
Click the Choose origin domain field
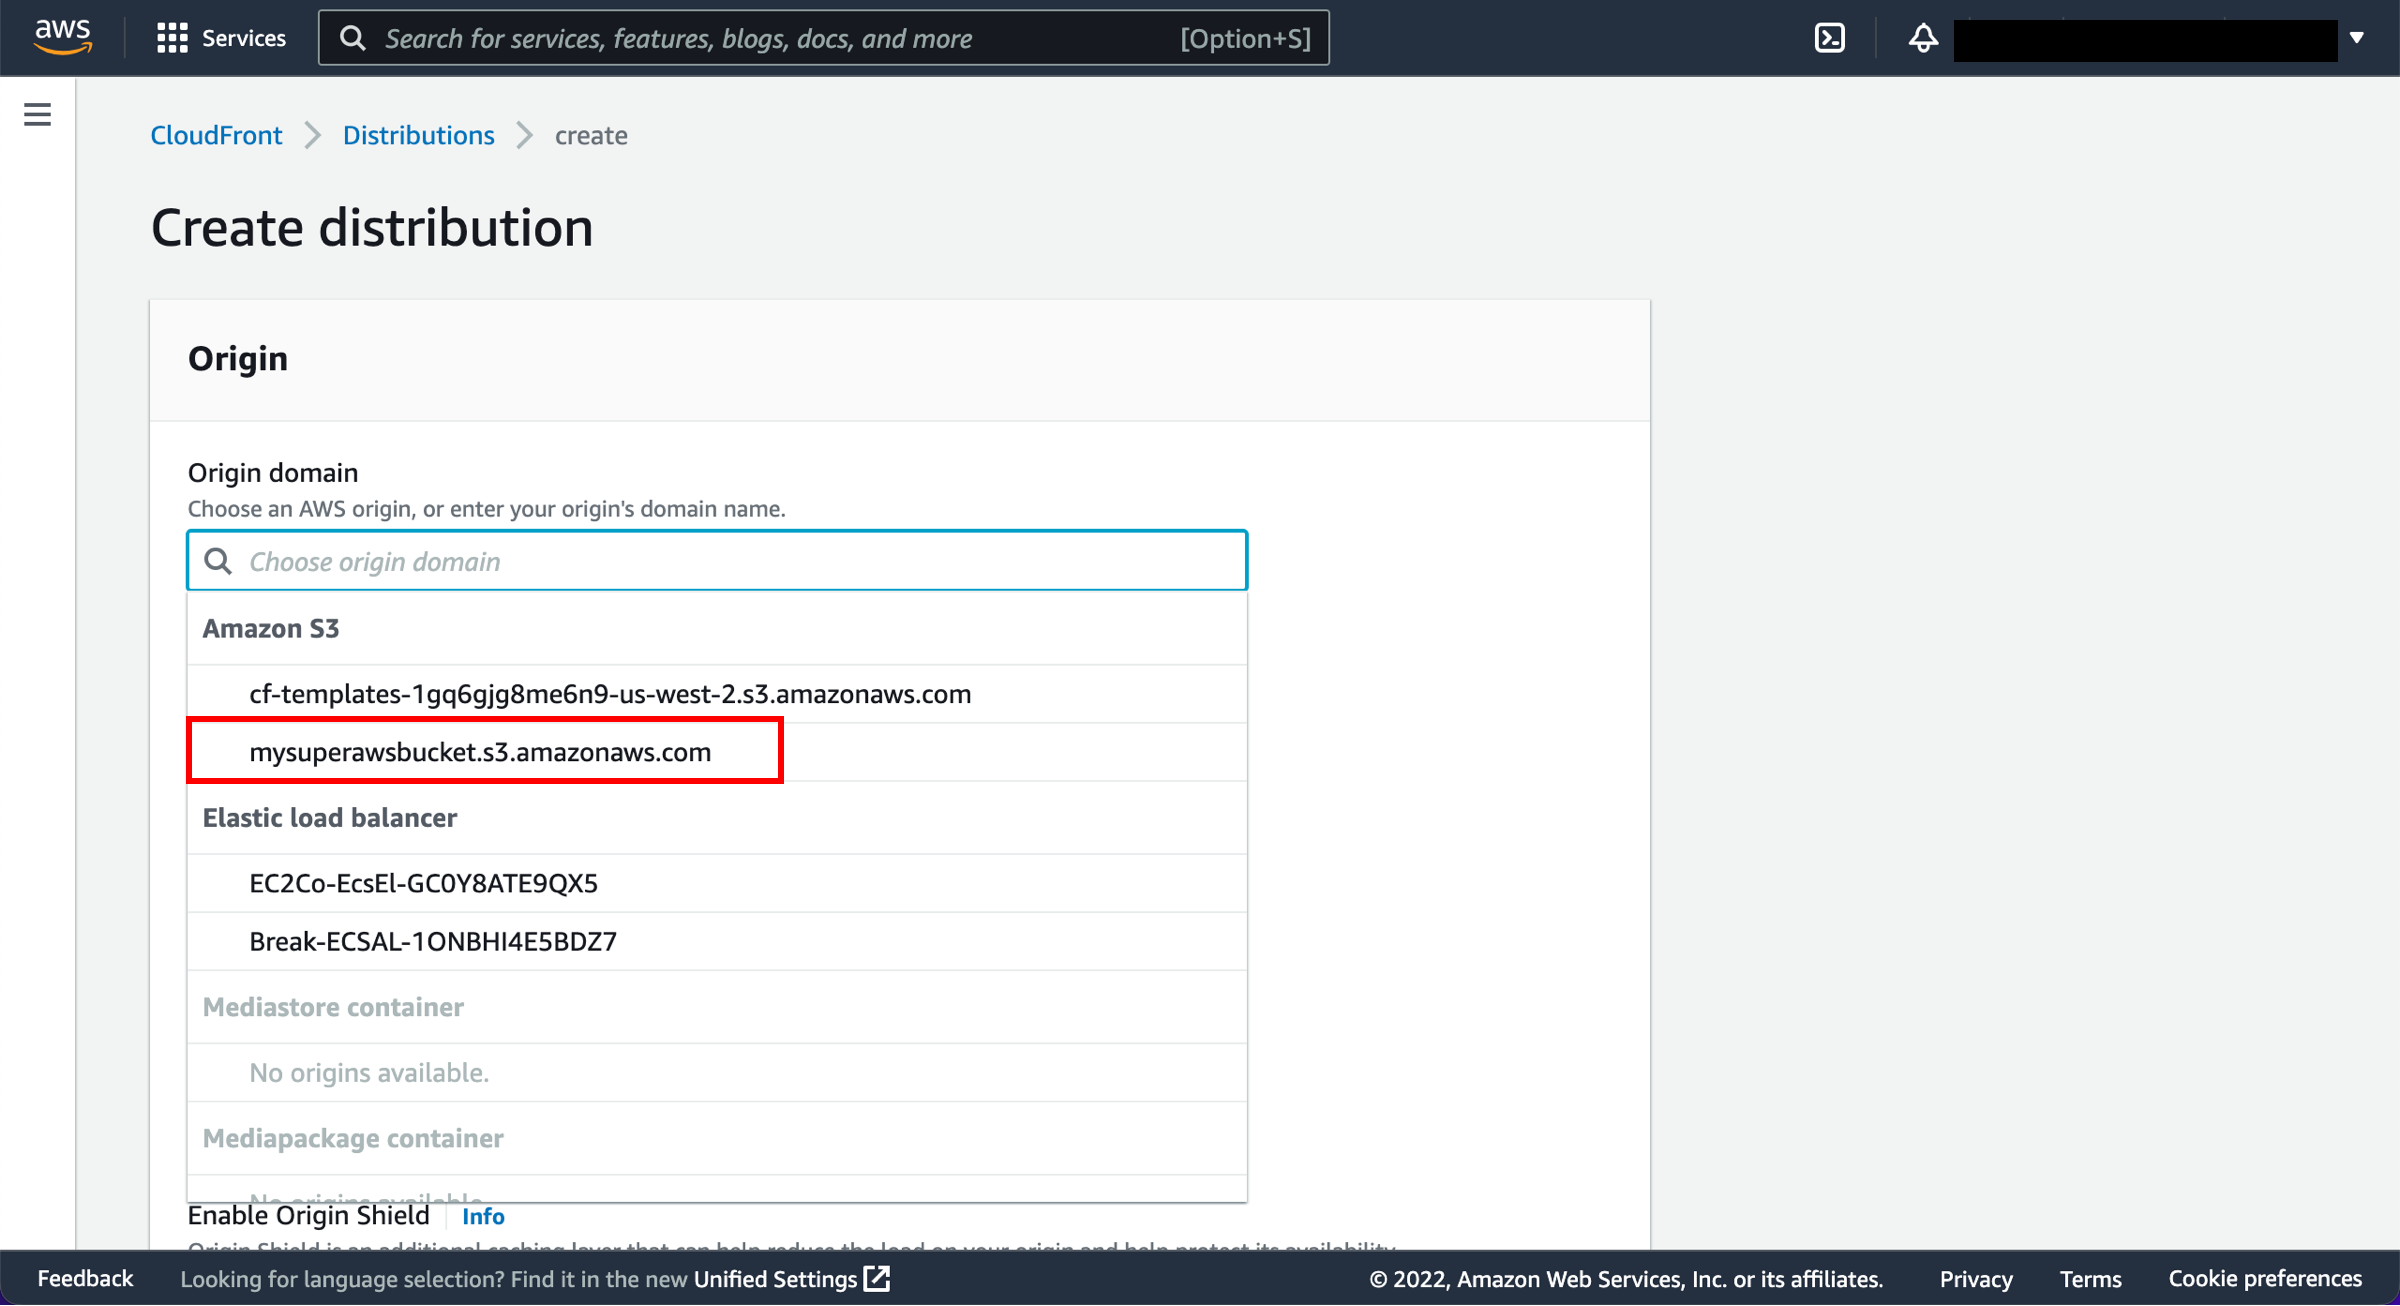click(717, 561)
